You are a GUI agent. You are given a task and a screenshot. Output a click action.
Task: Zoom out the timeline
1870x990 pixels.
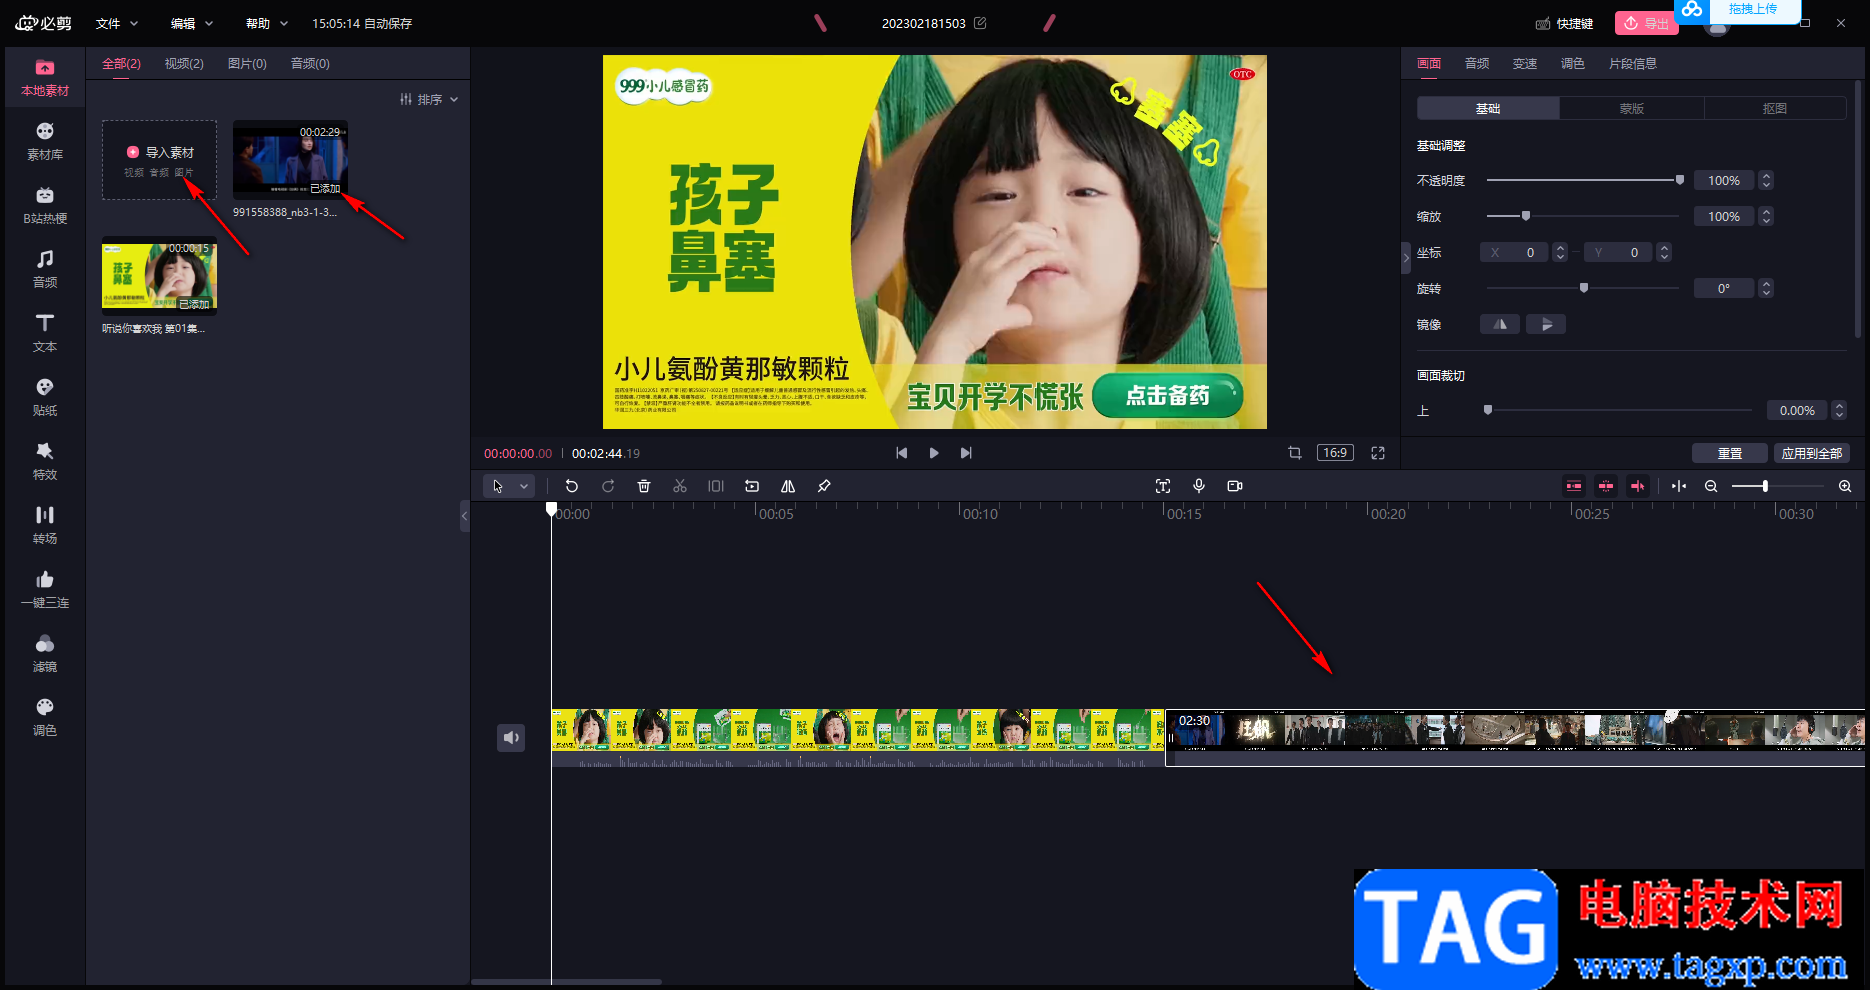pyautogui.click(x=1711, y=486)
